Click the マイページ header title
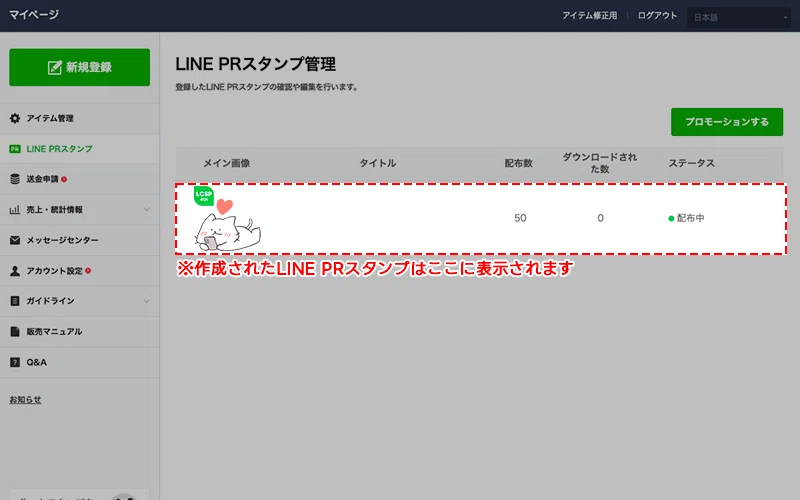This screenshot has height=500, width=800. [34, 15]
